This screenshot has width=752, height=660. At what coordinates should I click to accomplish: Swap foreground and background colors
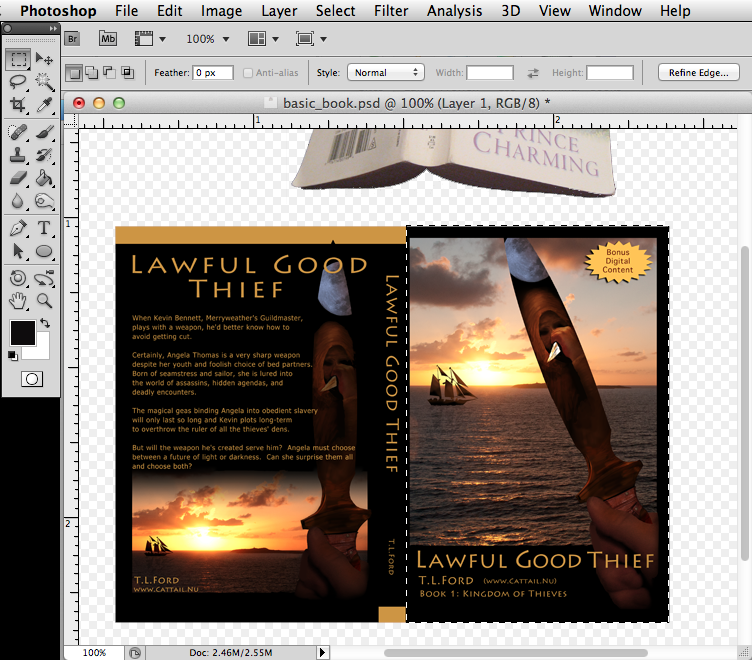click(x=45, y=323)
